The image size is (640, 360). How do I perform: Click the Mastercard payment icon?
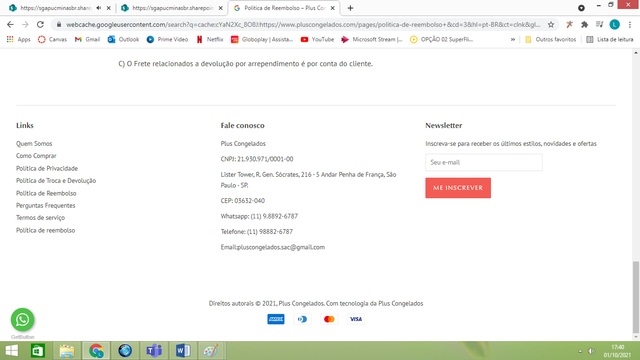pyautogui.click(x=329, y=319)
